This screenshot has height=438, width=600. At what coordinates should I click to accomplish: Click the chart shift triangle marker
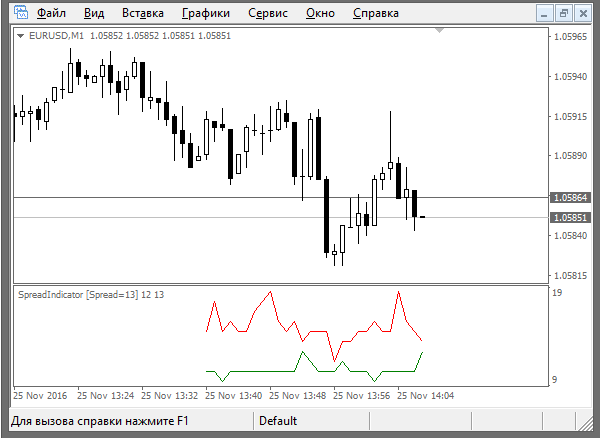(x=439, y=30)
